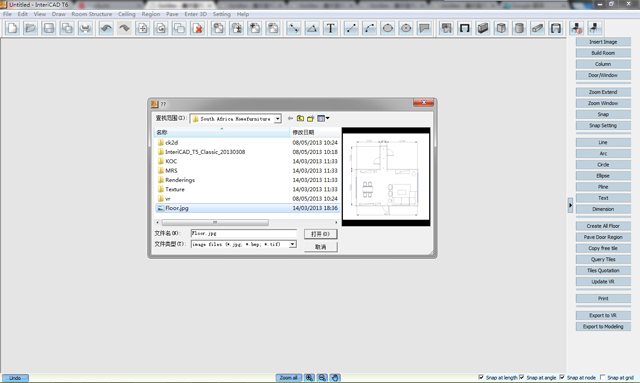Select the Texture folder

pos(175,189)
